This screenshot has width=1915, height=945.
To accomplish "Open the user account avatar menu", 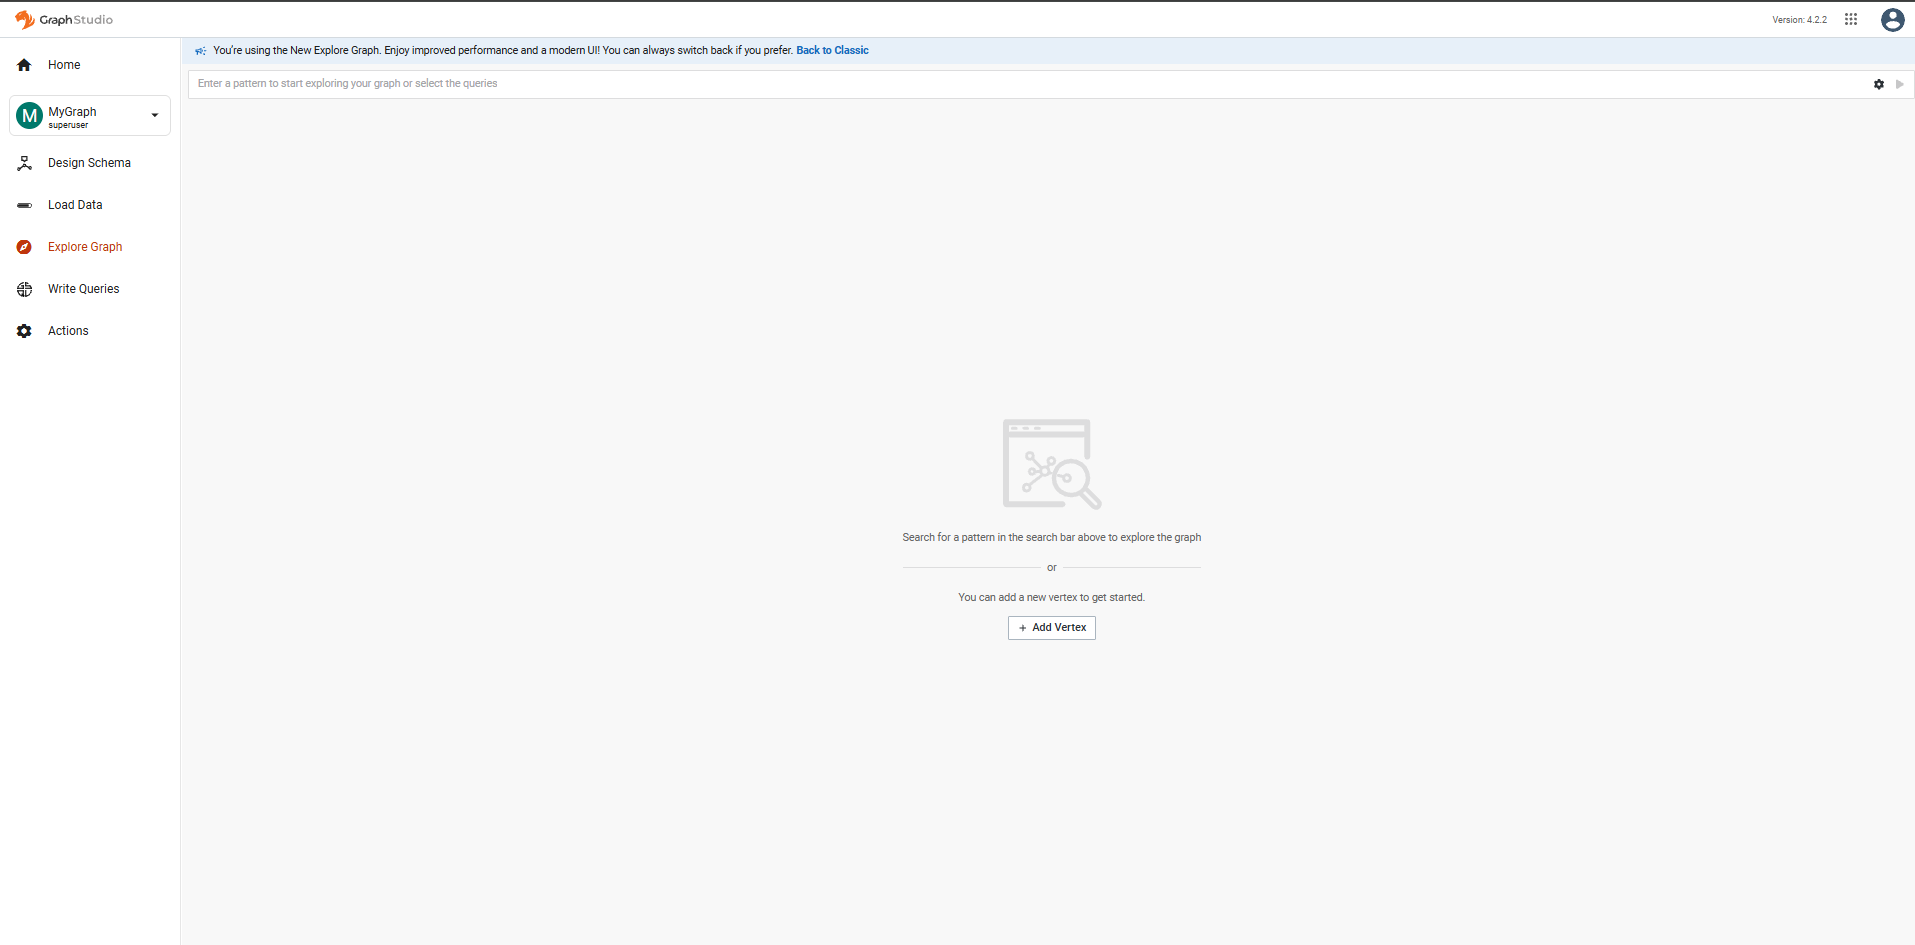I will tap(1892, 19).
